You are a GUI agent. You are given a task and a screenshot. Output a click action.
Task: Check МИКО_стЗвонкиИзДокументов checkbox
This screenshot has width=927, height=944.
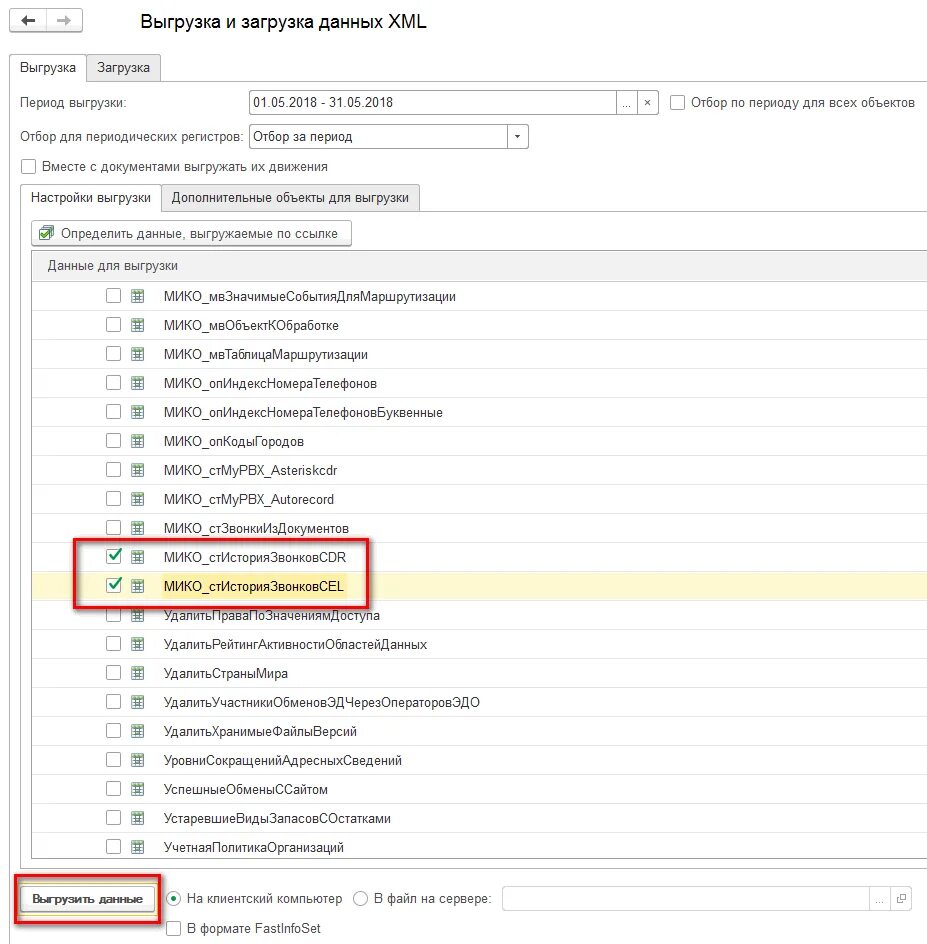113,527
